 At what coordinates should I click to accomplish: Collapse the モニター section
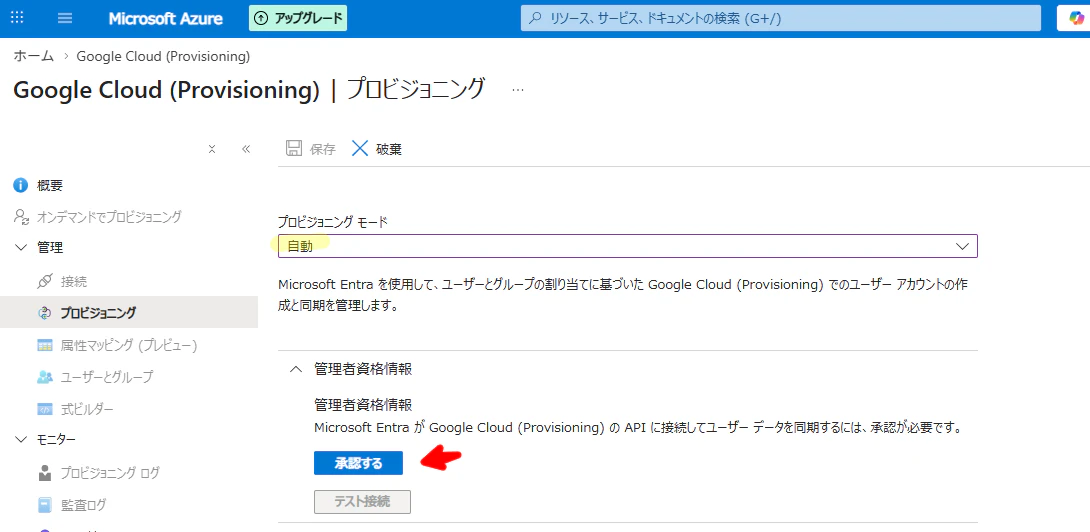click(x=19, y=440)
